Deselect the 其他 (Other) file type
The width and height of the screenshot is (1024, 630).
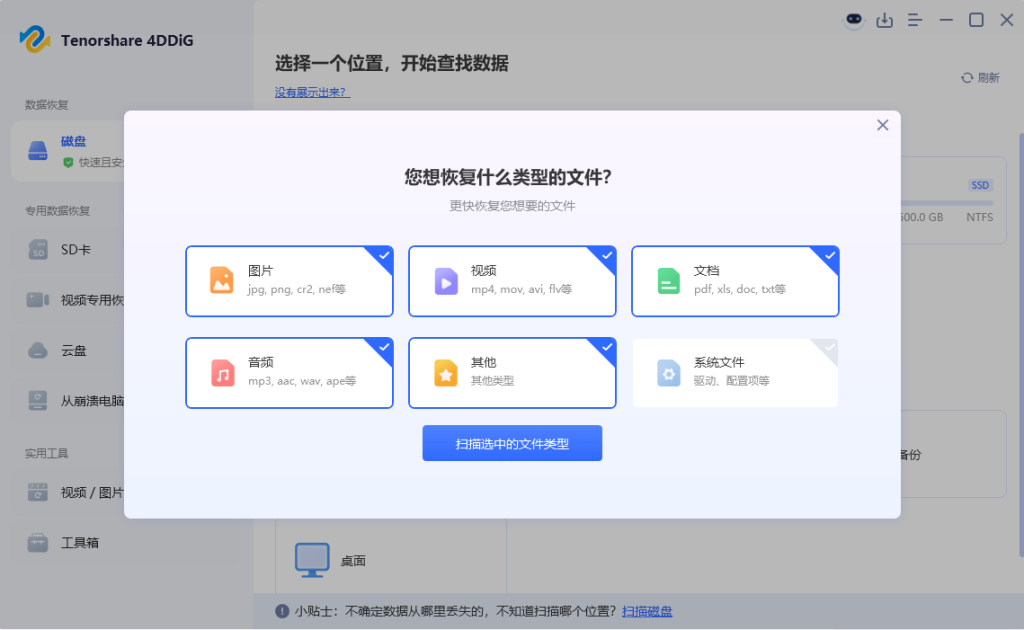(512, 373)
